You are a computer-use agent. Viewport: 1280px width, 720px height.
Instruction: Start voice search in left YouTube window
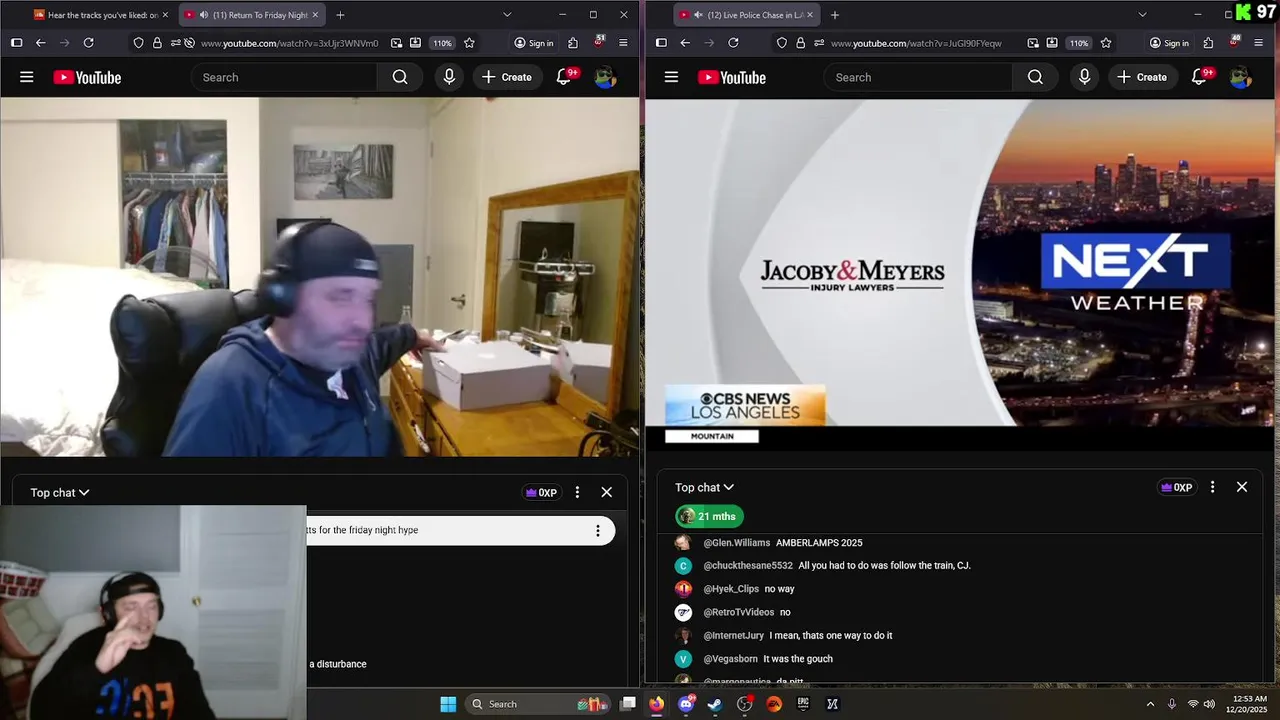449,77
